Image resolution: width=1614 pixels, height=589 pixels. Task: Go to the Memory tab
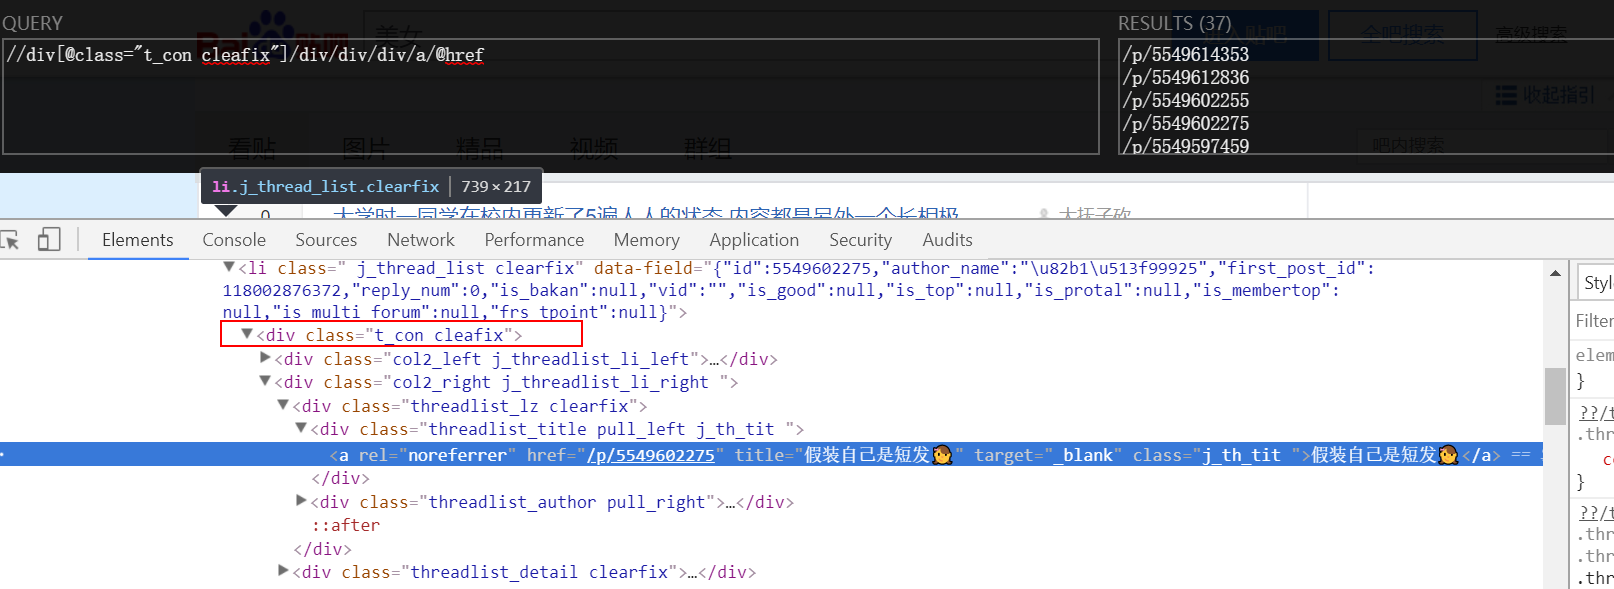click(x=646, y=240)
